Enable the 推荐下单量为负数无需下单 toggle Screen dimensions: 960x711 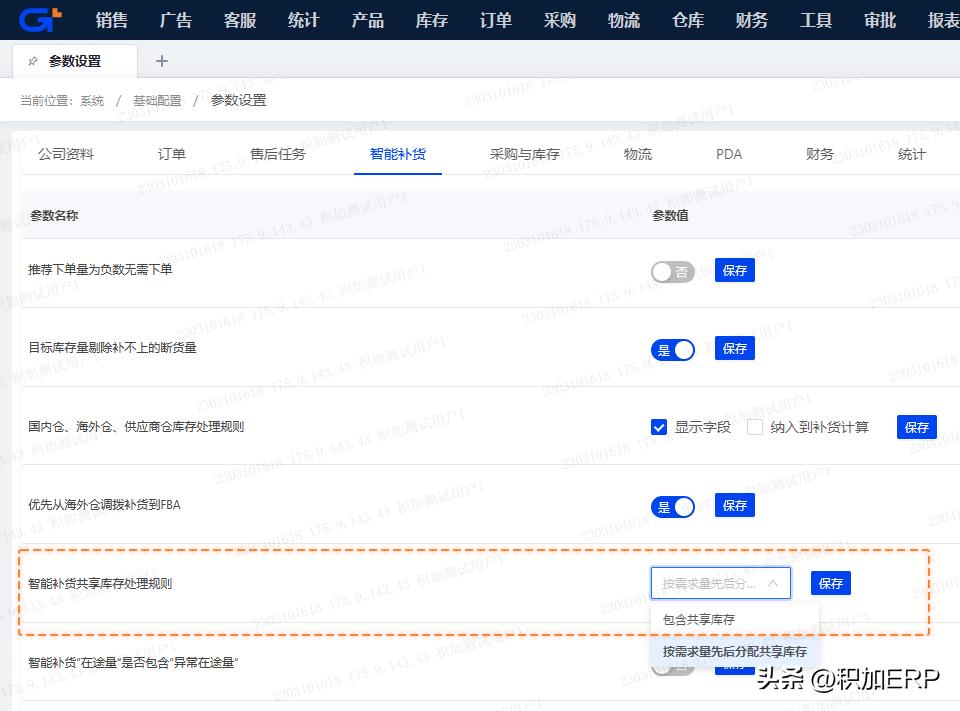[x=672, y=271]
